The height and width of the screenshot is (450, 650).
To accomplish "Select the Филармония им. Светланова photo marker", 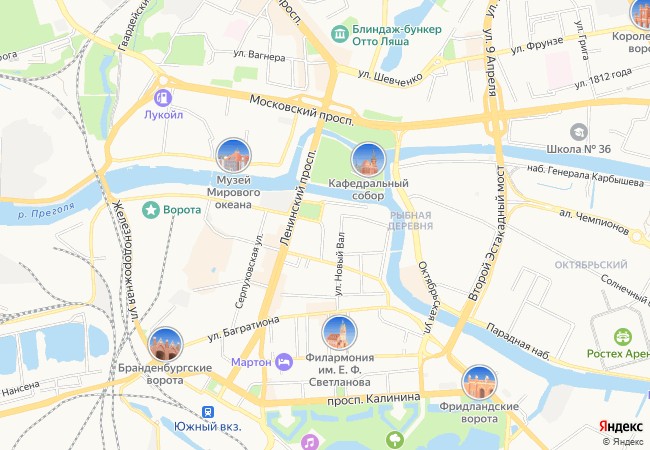I will point(340,333).
